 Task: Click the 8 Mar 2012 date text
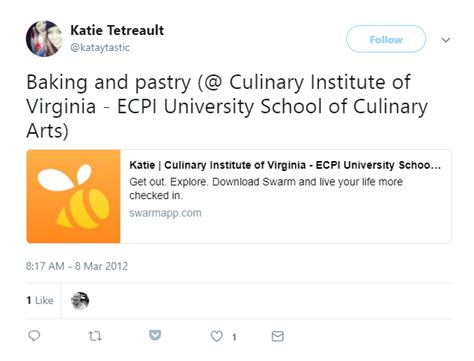[101, 266]
